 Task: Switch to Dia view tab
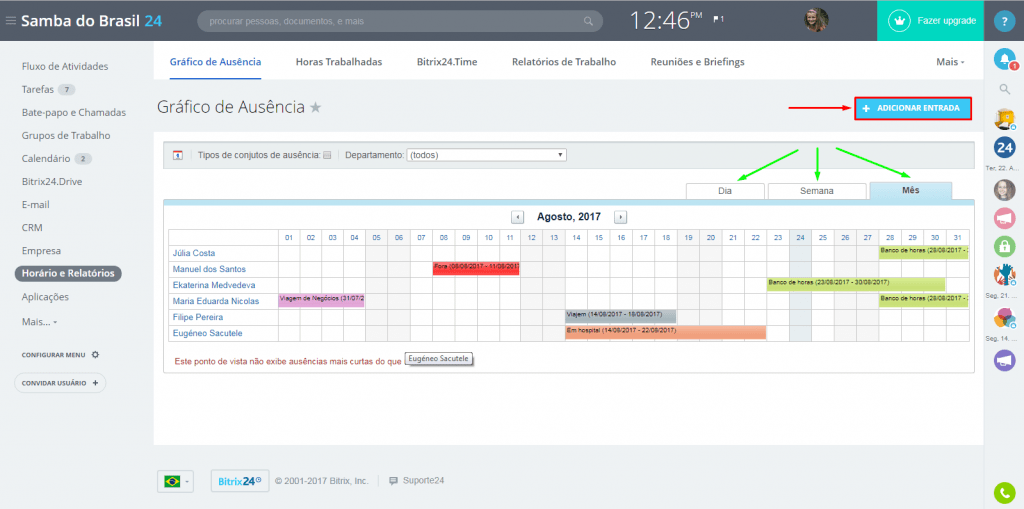point(725,191)
